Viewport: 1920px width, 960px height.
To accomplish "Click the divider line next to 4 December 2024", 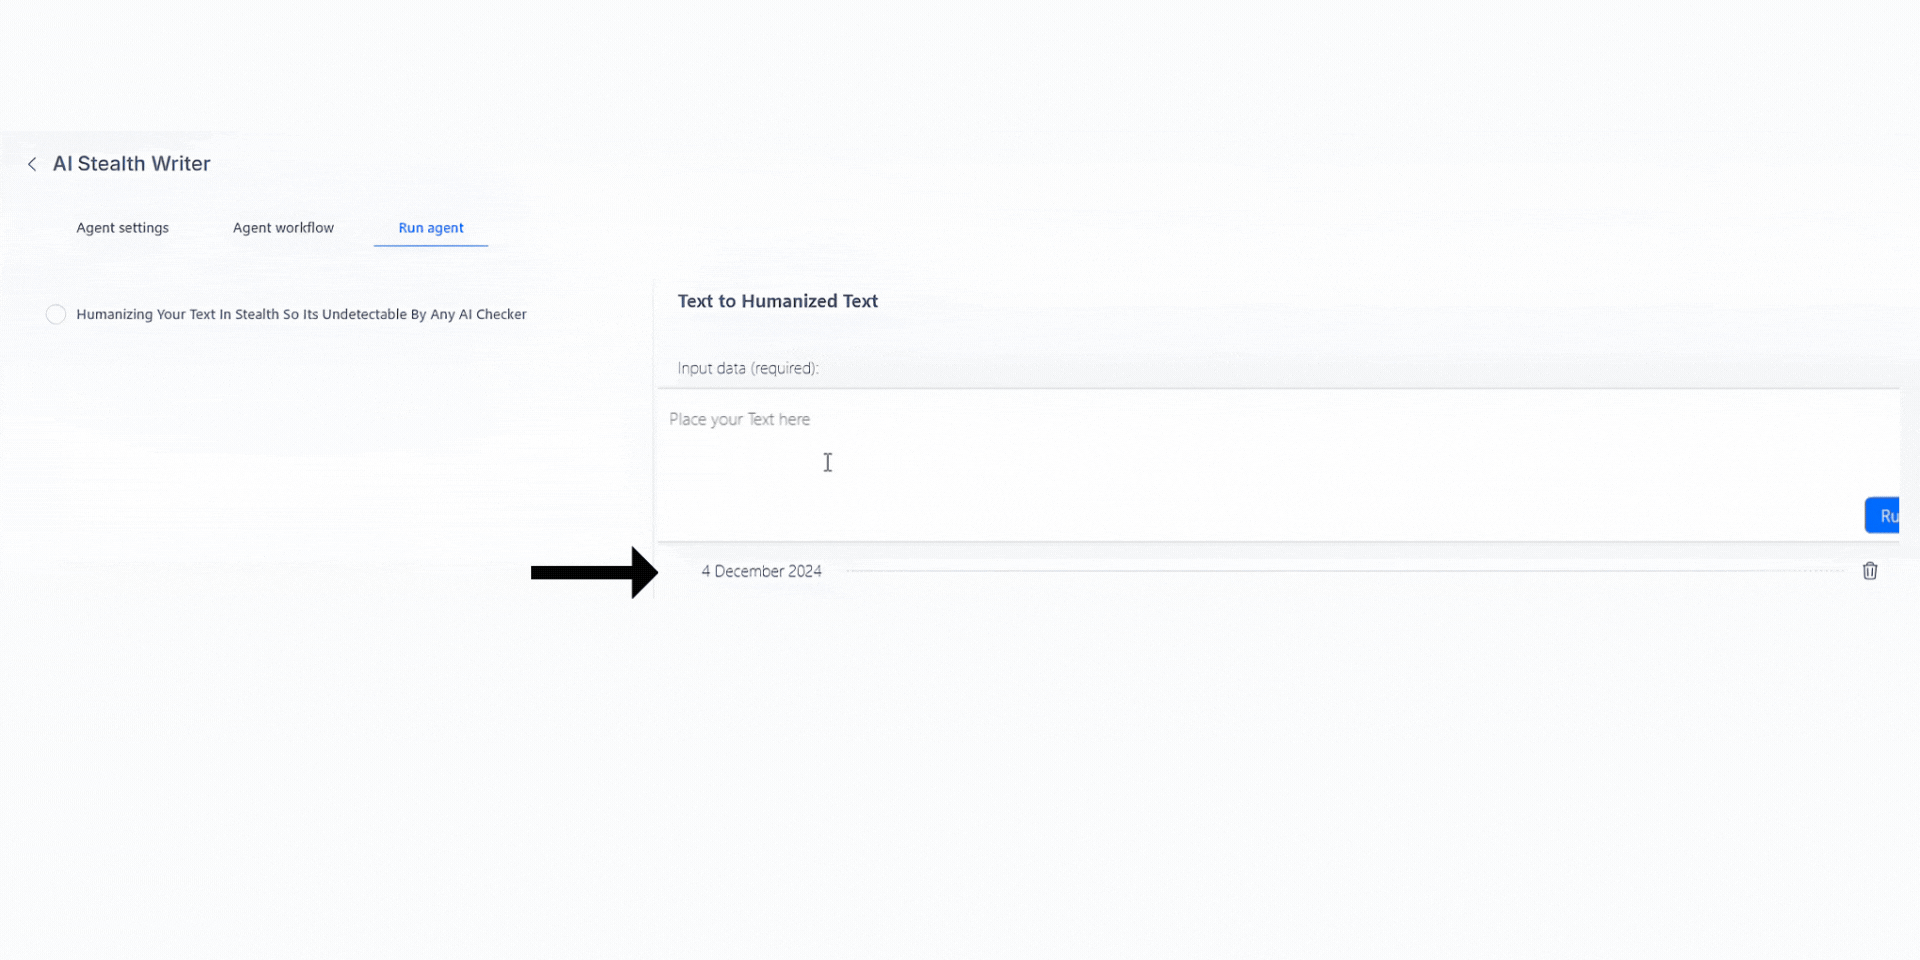I will 1344,571.
